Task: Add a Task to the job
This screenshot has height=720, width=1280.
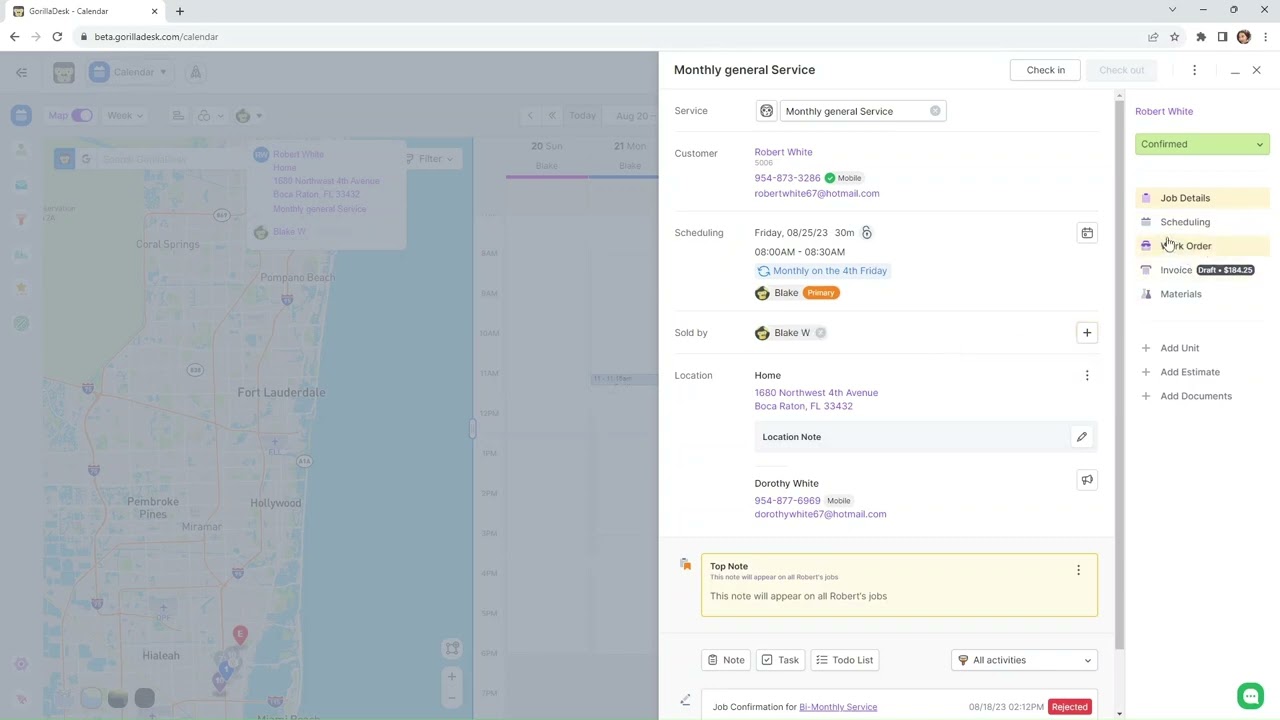Action: (780, 660)
